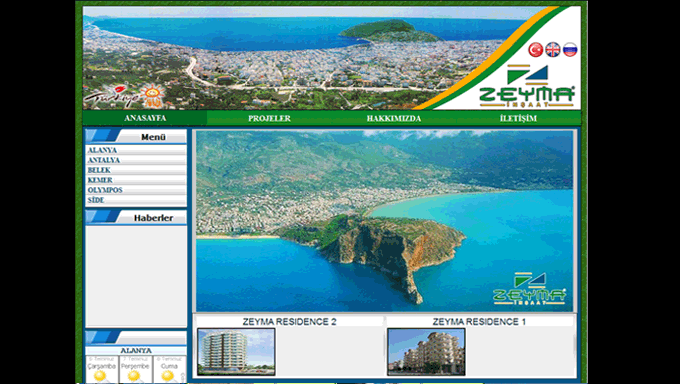Screen dimensions: 680x384
Task: Select ALANYA from the Menü list
Action: (136, 150)
